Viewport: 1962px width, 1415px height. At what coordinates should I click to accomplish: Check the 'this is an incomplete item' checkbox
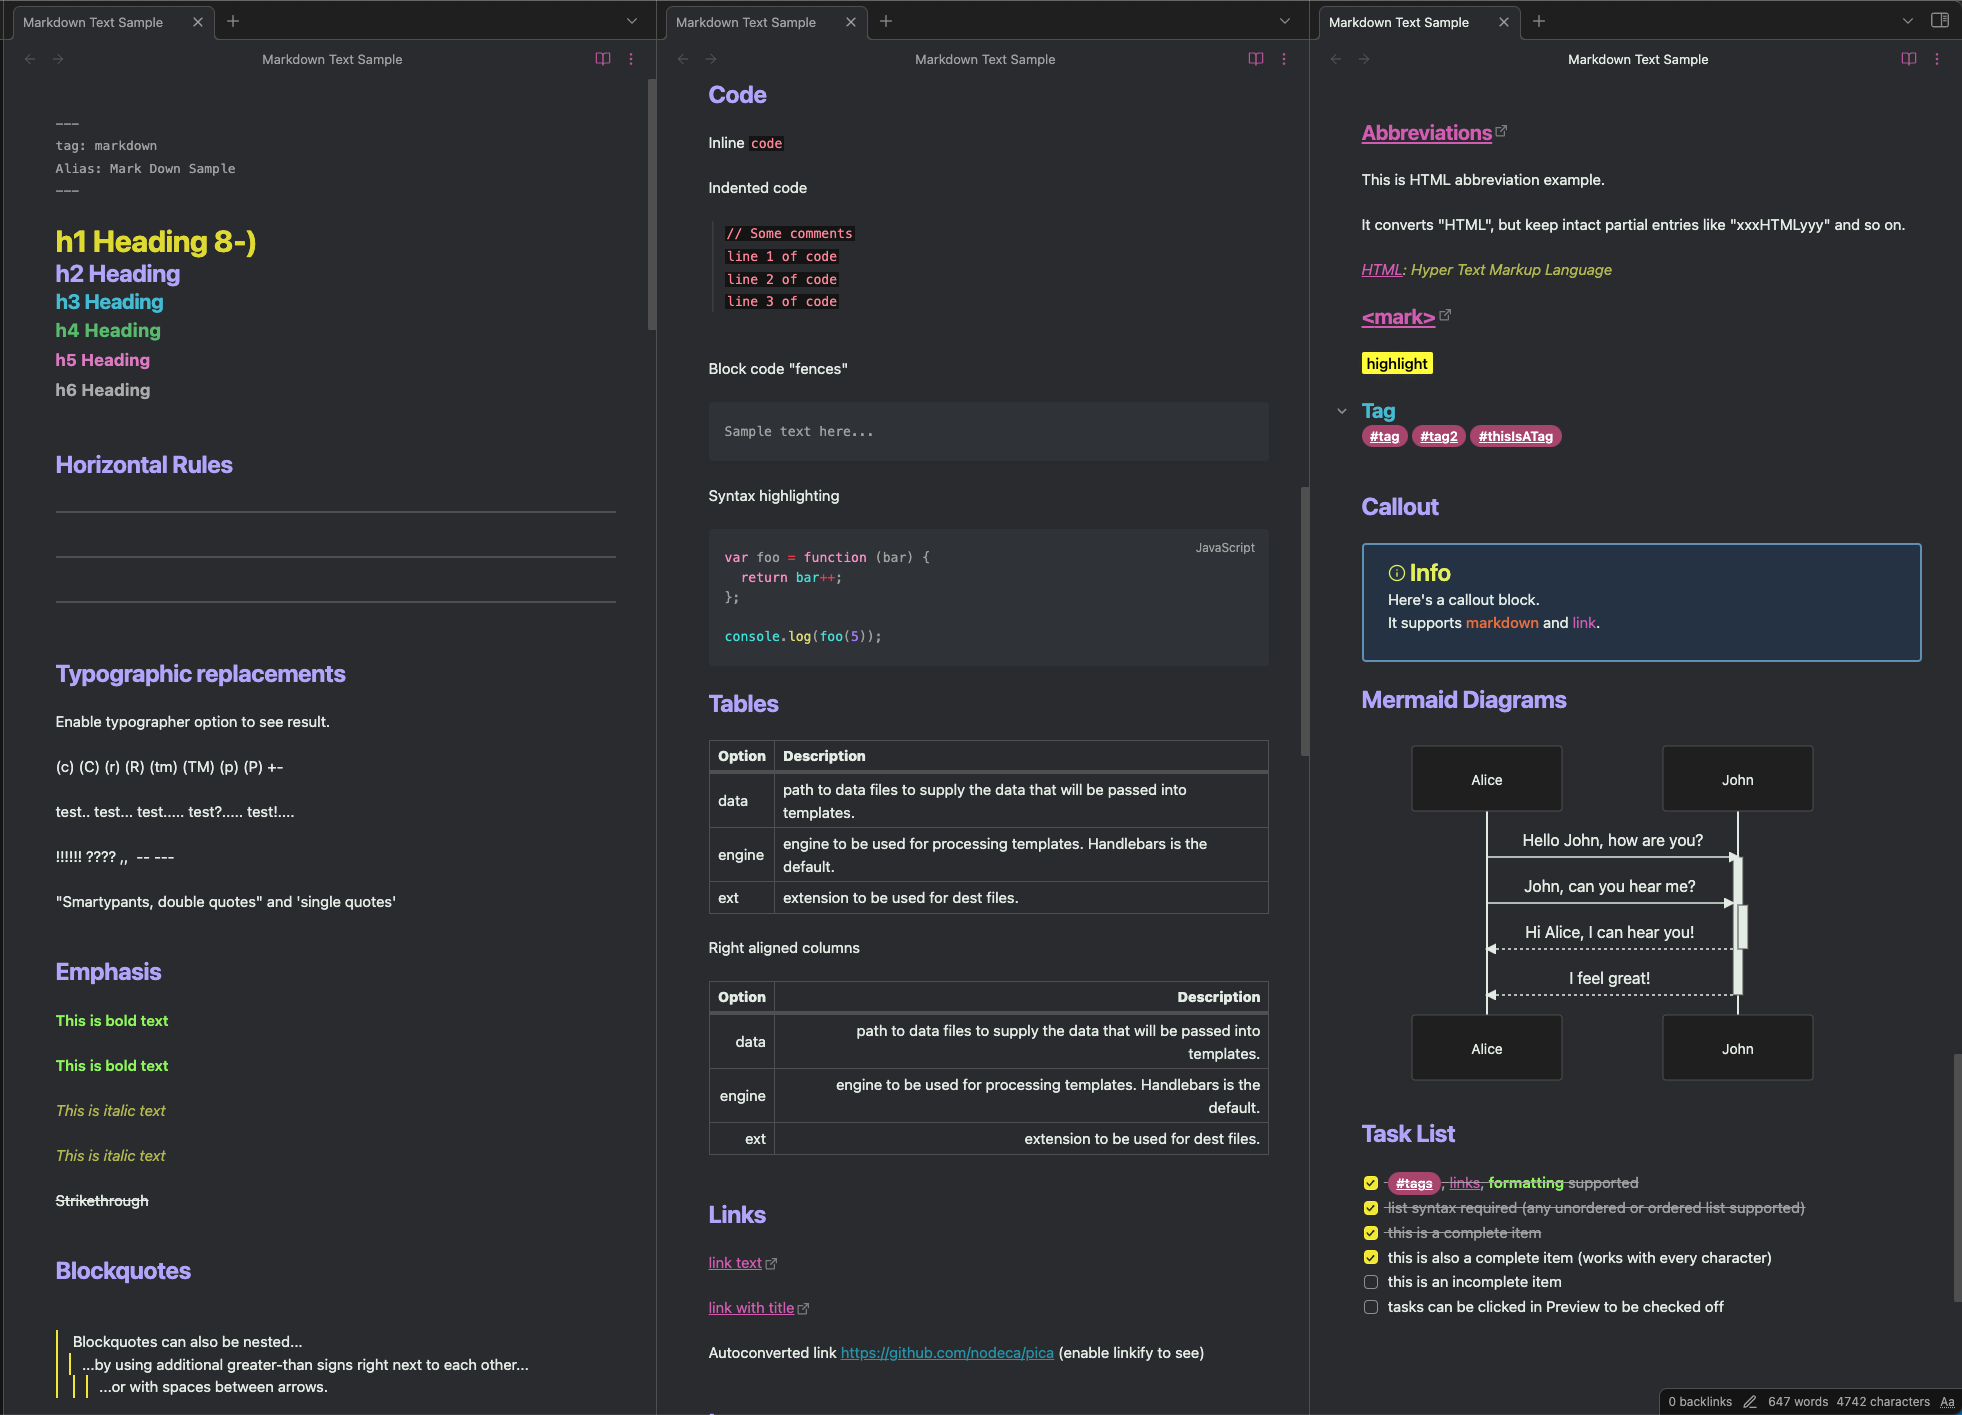pos(1371,1282)
